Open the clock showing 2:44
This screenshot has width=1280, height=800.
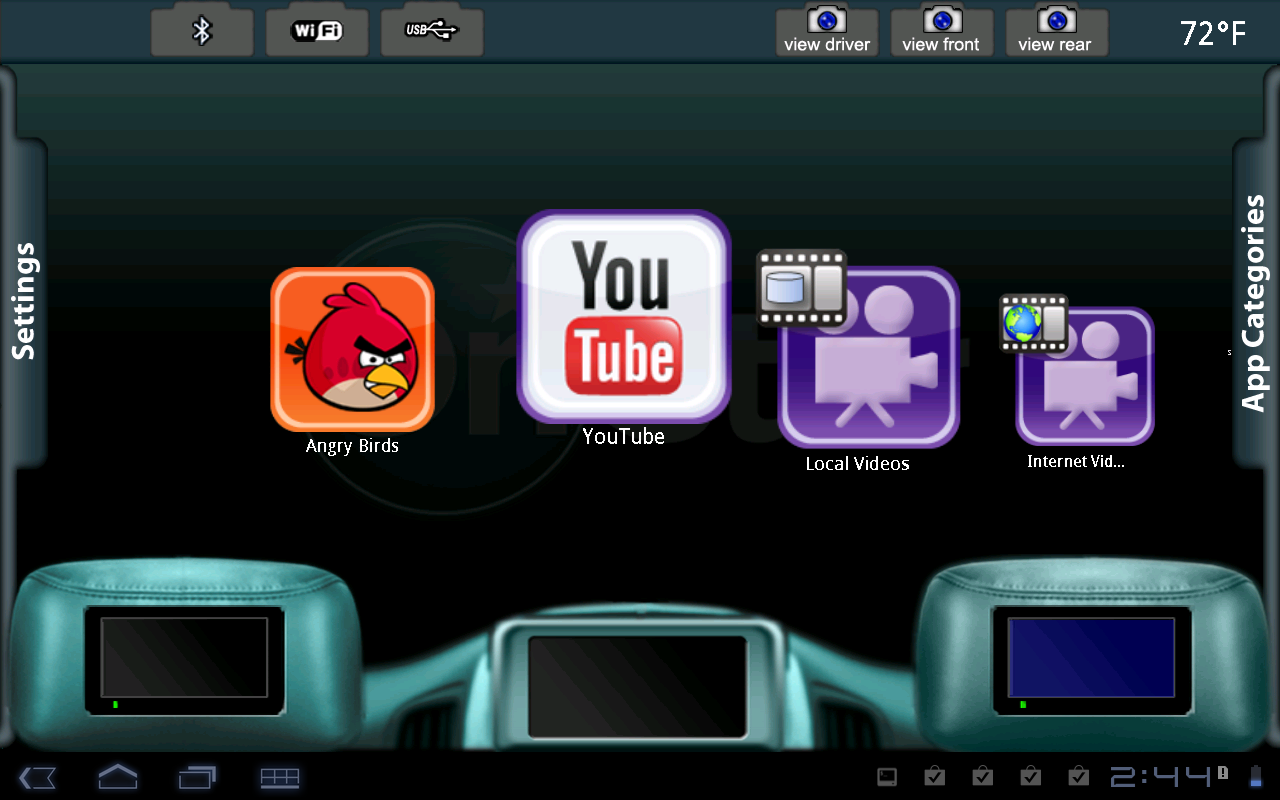click(1161, 777)
